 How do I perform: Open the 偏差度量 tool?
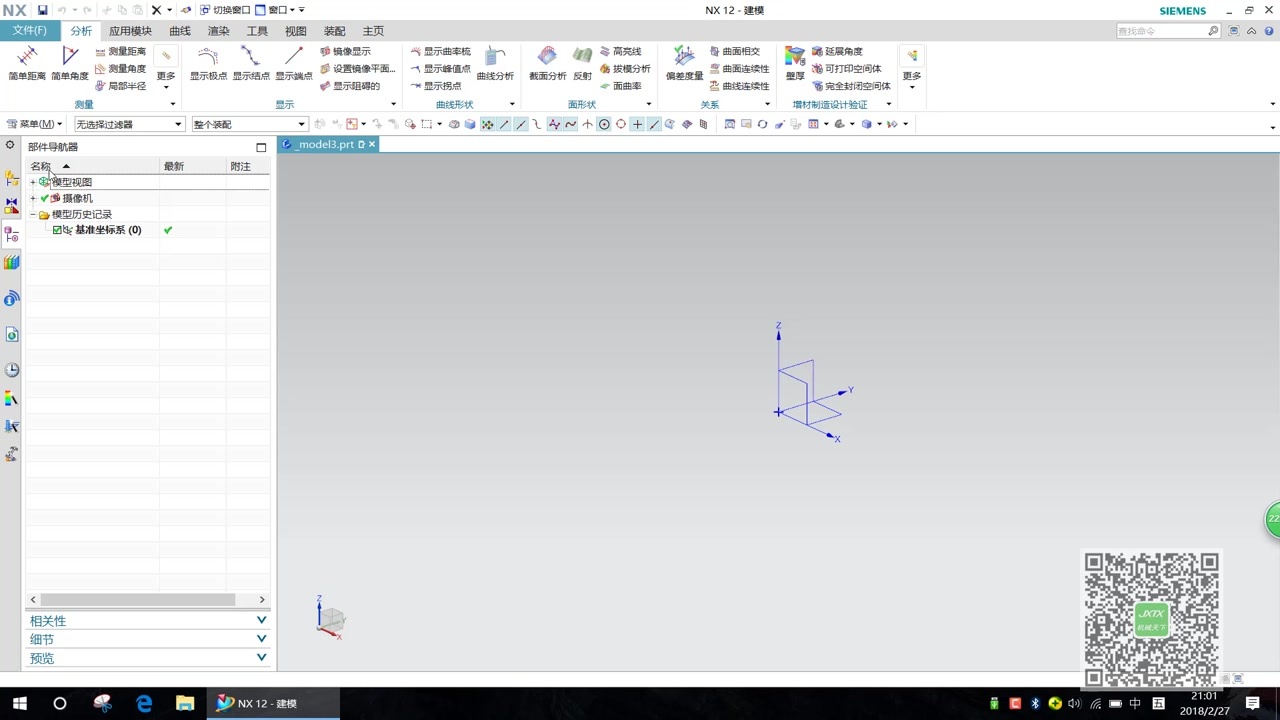coord(685,63)
